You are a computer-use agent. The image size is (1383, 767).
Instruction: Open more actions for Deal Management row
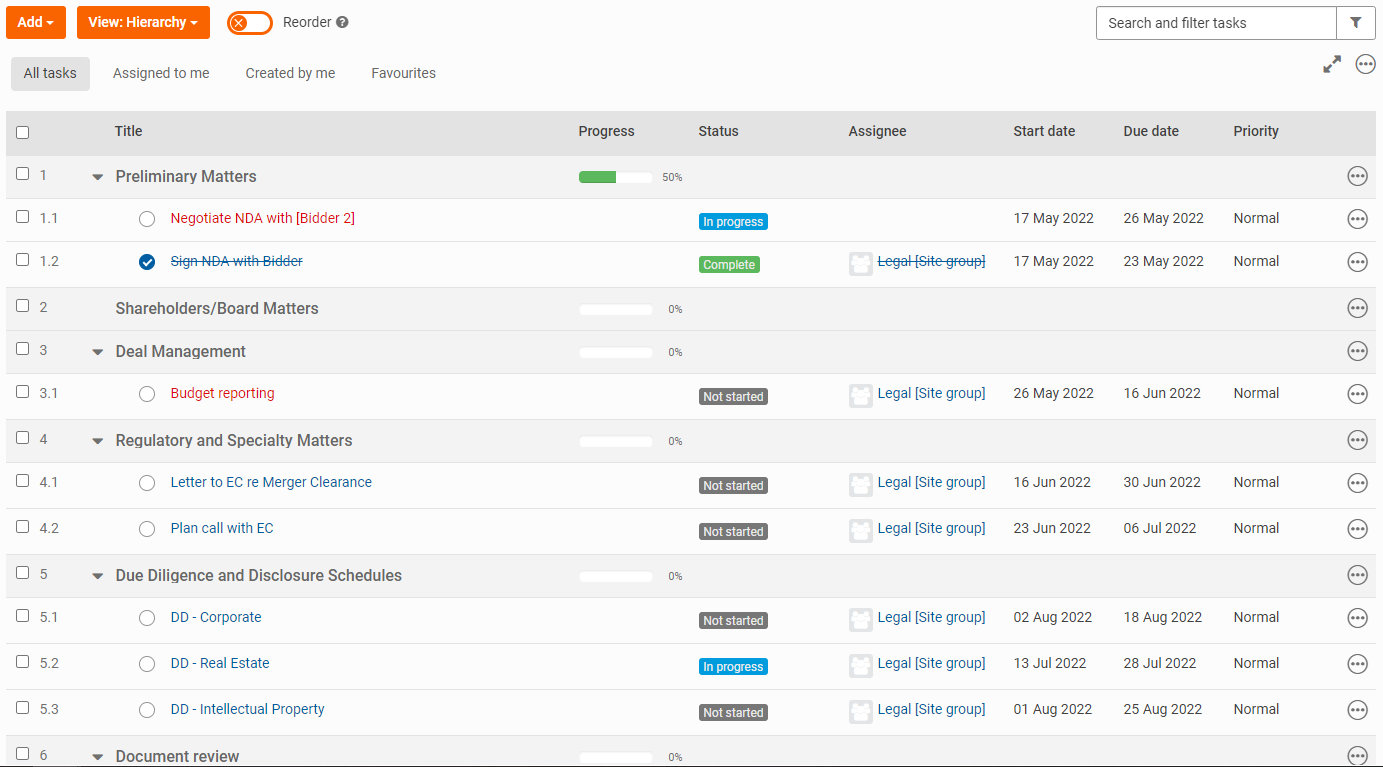1357,351
